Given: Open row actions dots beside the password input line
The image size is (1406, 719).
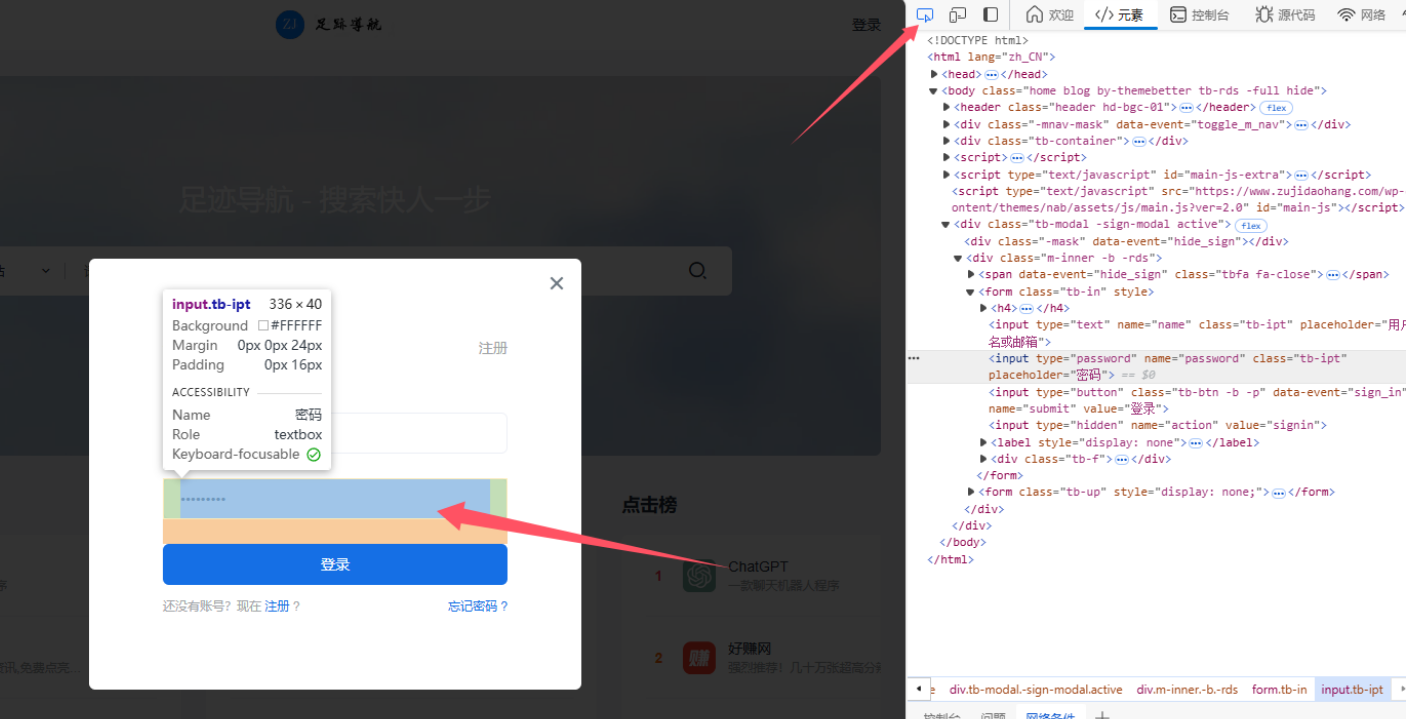Looking at the screenshot, I should click(x=913, y=358).
